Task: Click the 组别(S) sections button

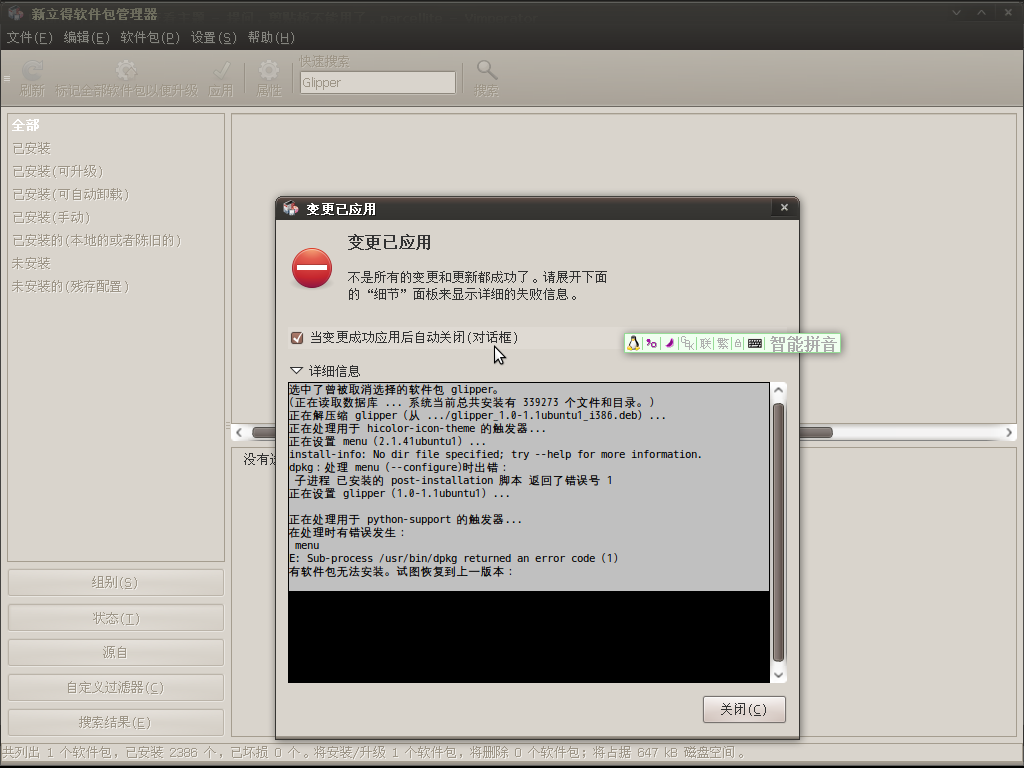Action: (116, 583)
